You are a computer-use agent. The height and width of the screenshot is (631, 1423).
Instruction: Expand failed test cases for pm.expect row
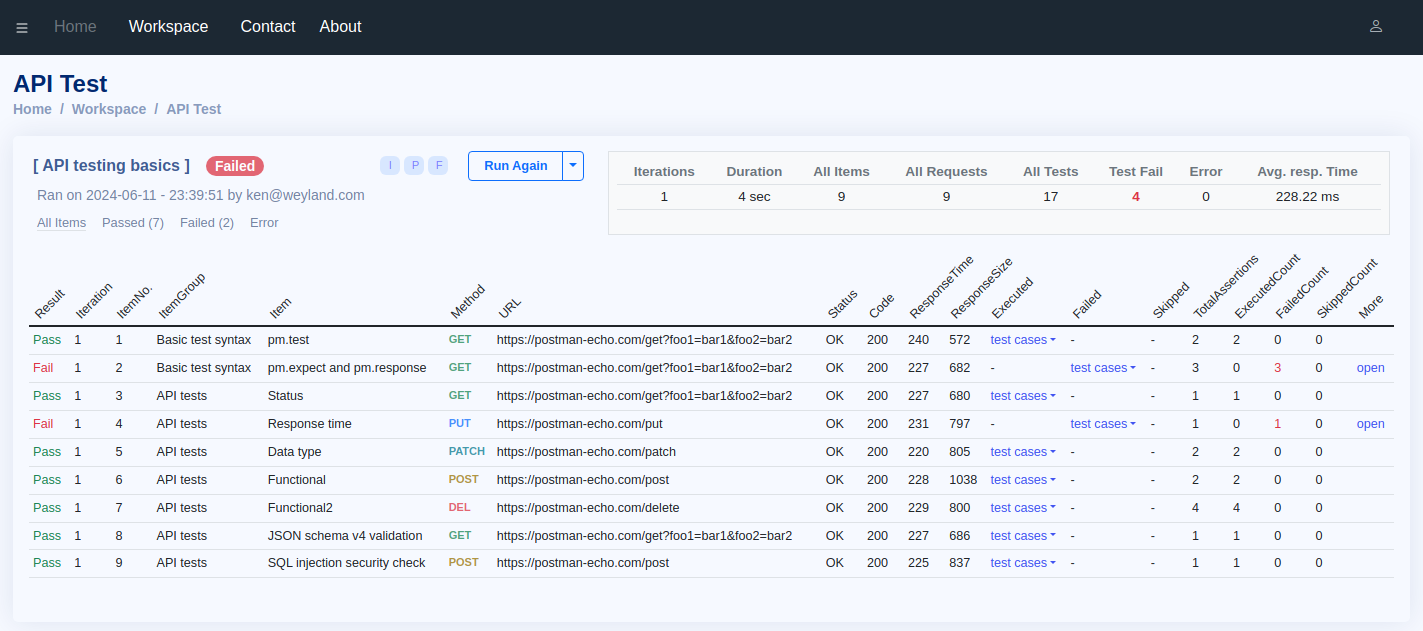click(1102, 368)
